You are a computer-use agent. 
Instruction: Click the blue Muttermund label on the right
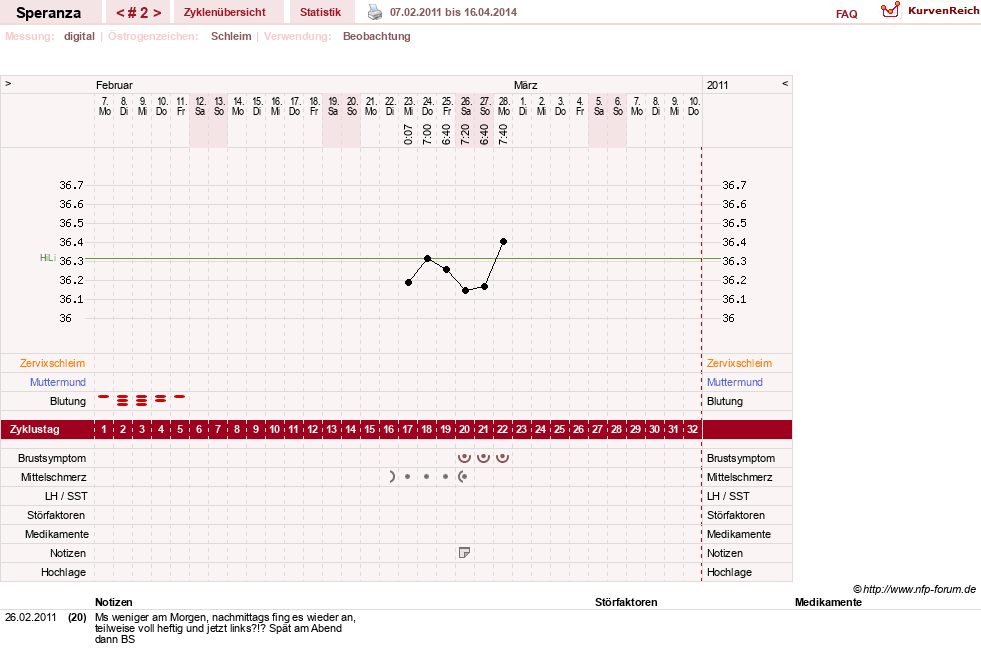(735, 382)
